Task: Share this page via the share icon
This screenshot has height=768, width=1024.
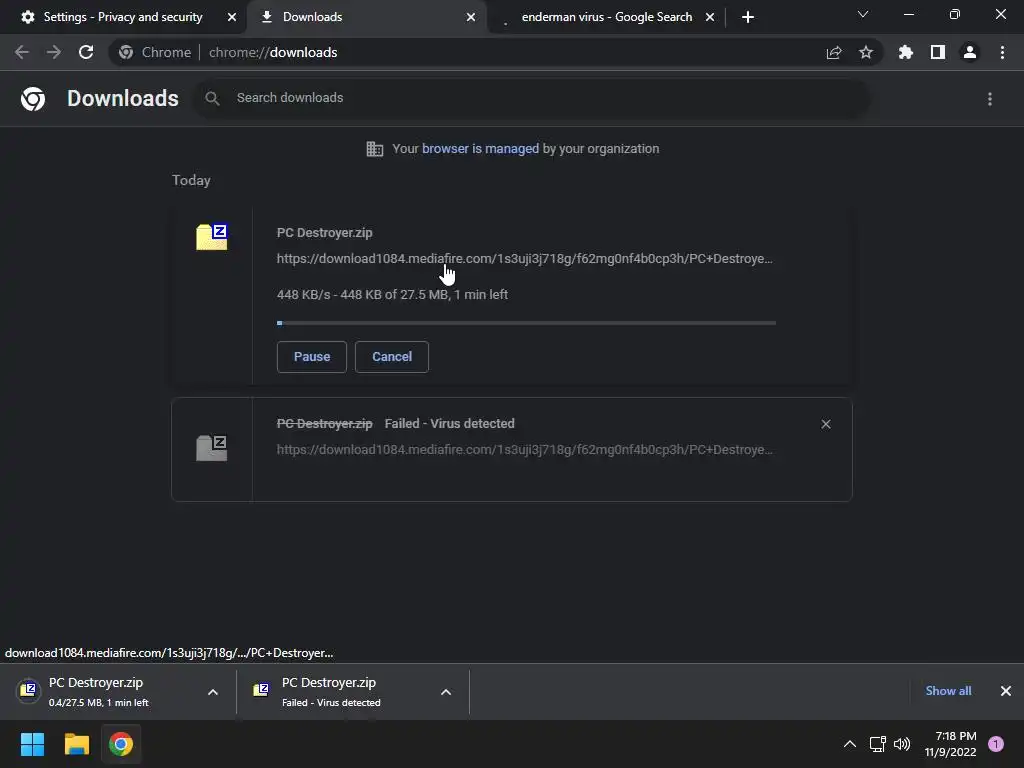Action: pyautogui.click(x=834, y=52)
